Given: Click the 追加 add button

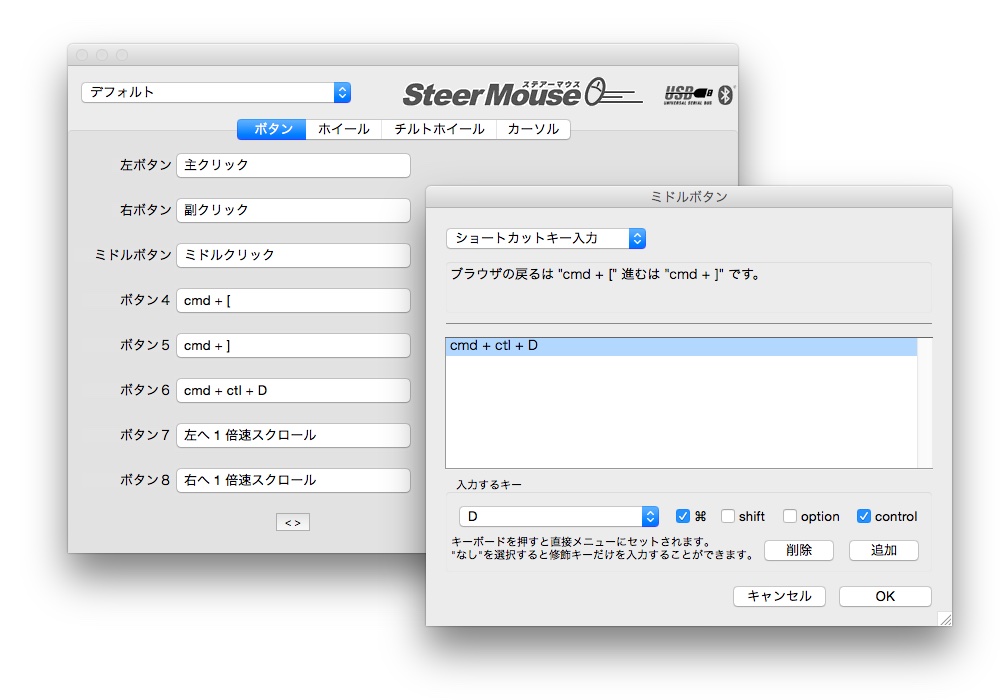Looking at the screenshot, I should [883, 550].
